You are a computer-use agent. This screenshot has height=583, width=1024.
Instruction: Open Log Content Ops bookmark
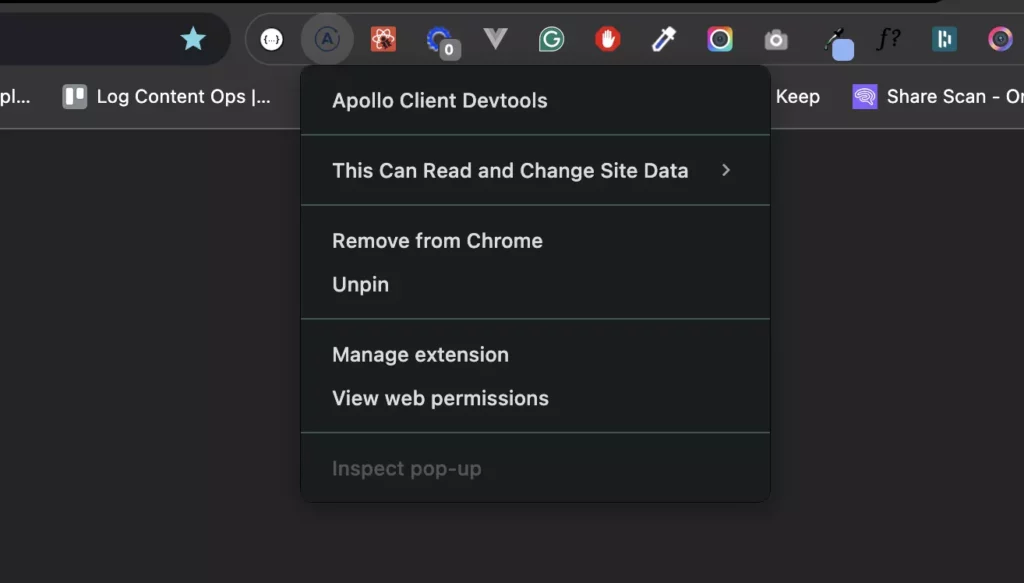click(x=167, y=97)
